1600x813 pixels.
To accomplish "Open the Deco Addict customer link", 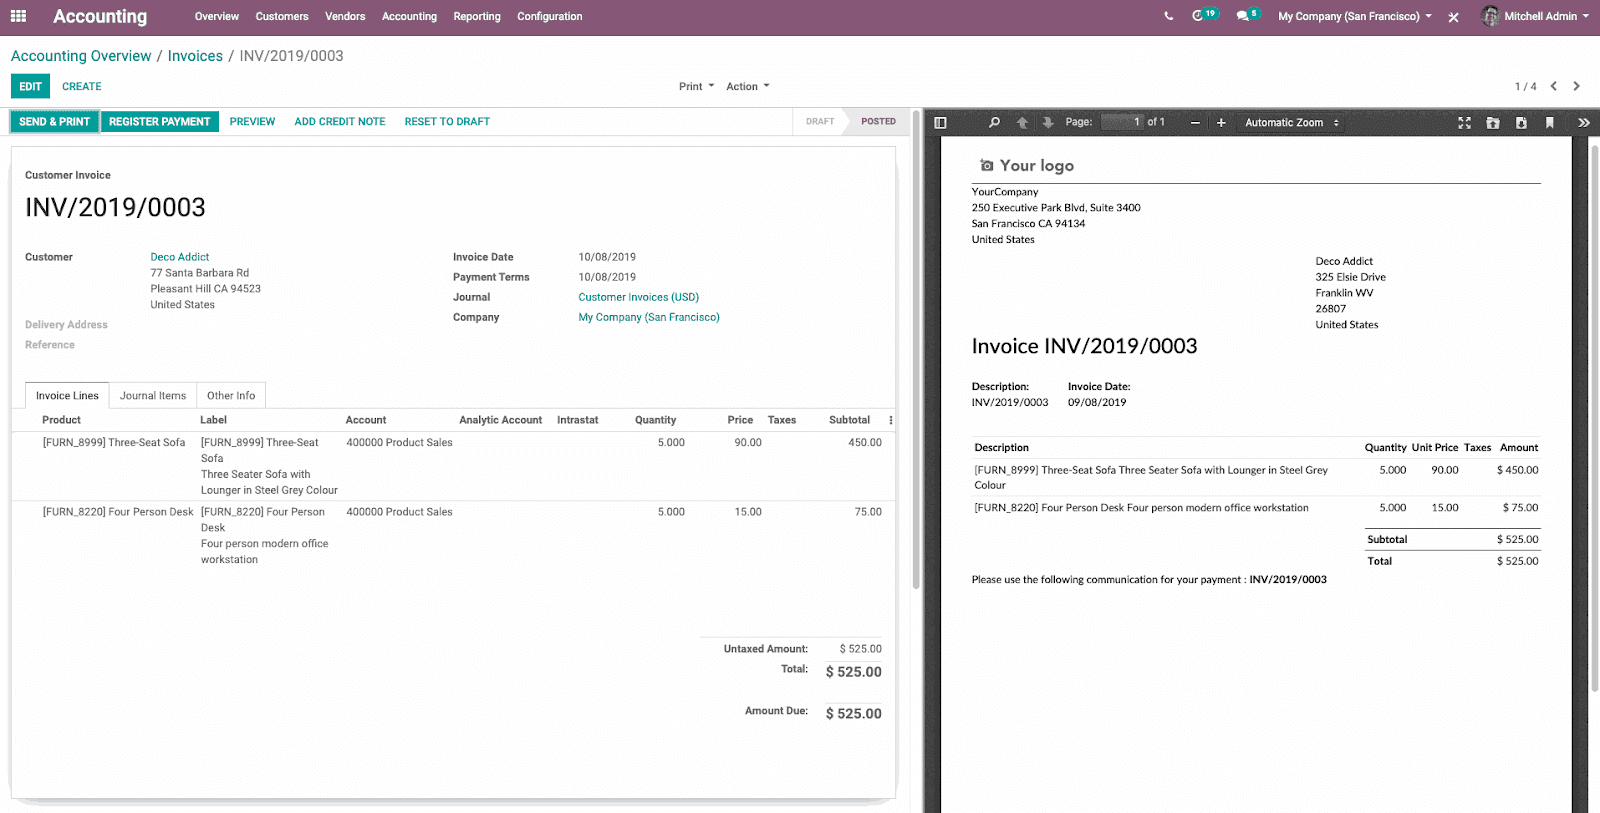I will 180,257.
